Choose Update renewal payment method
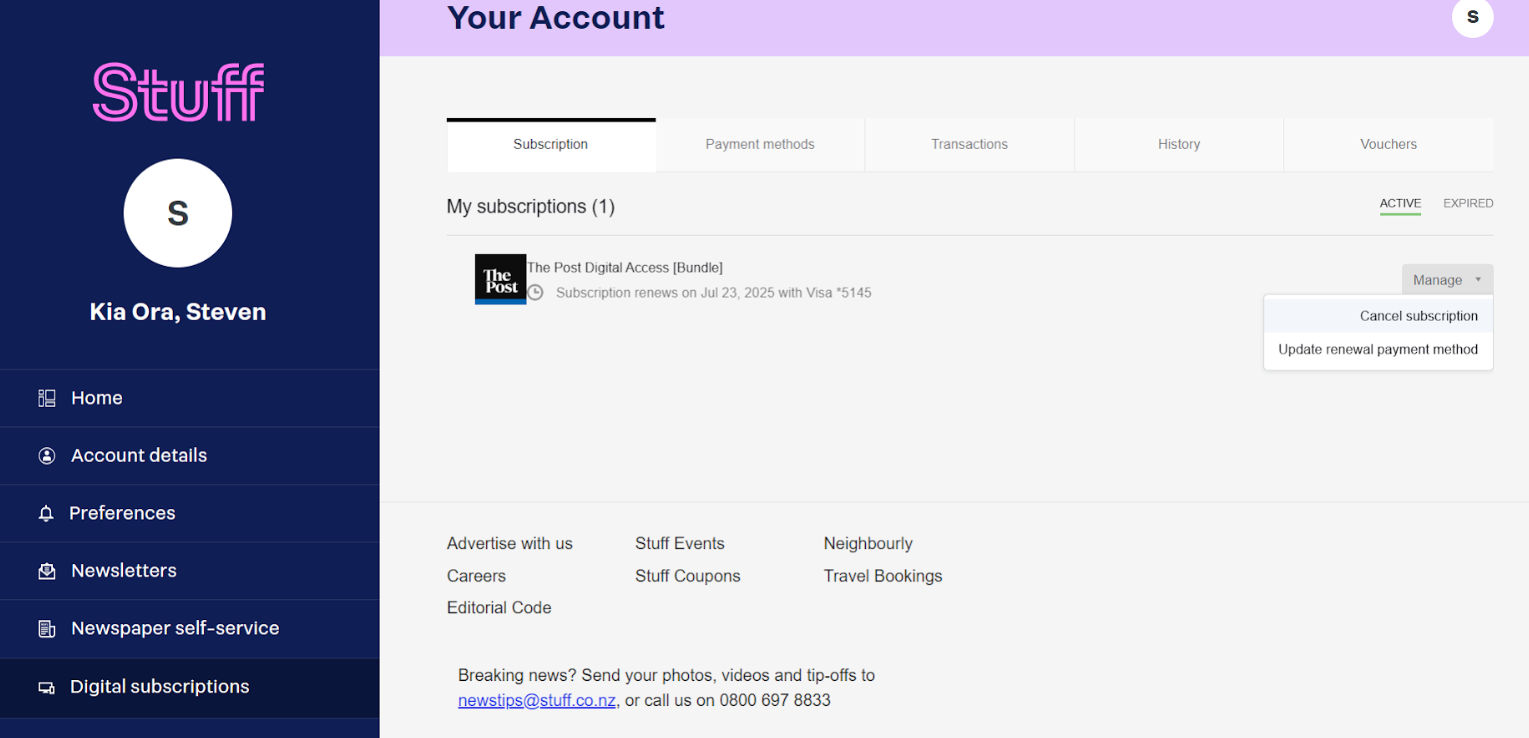1529x738 pixels. (1378, 350)
